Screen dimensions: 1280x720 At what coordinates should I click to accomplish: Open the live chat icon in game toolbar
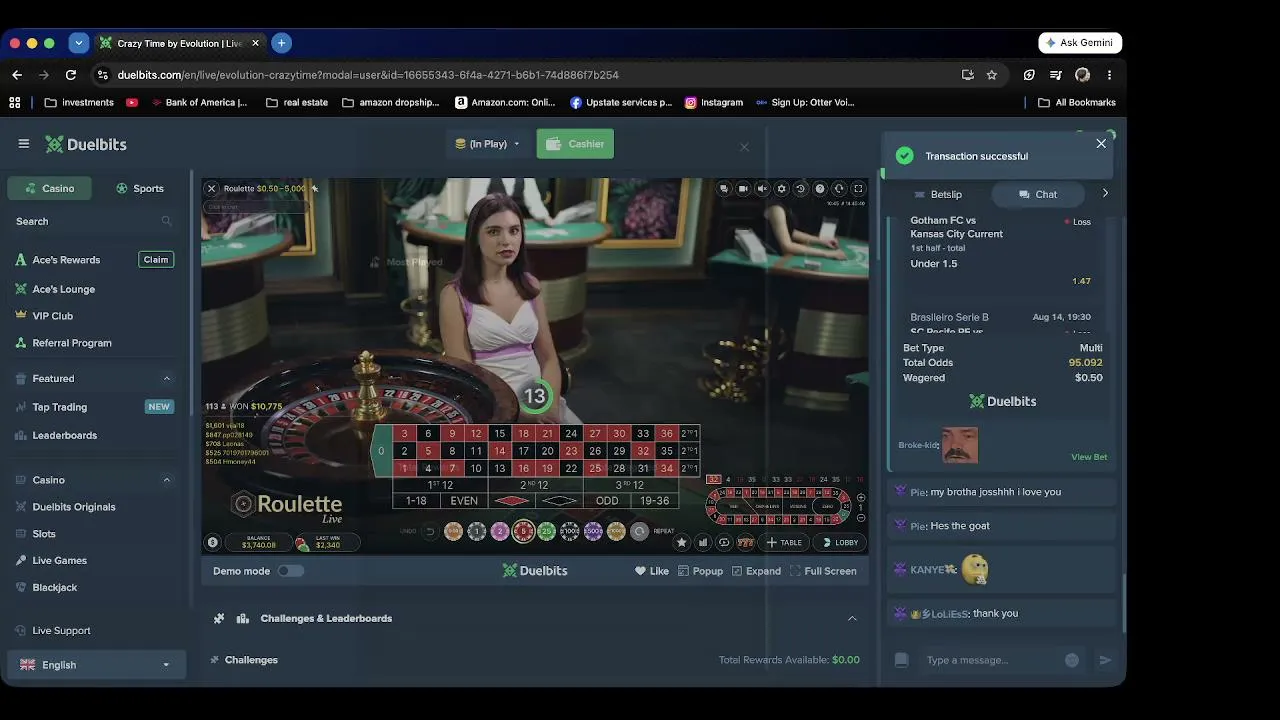pos(724,188)
